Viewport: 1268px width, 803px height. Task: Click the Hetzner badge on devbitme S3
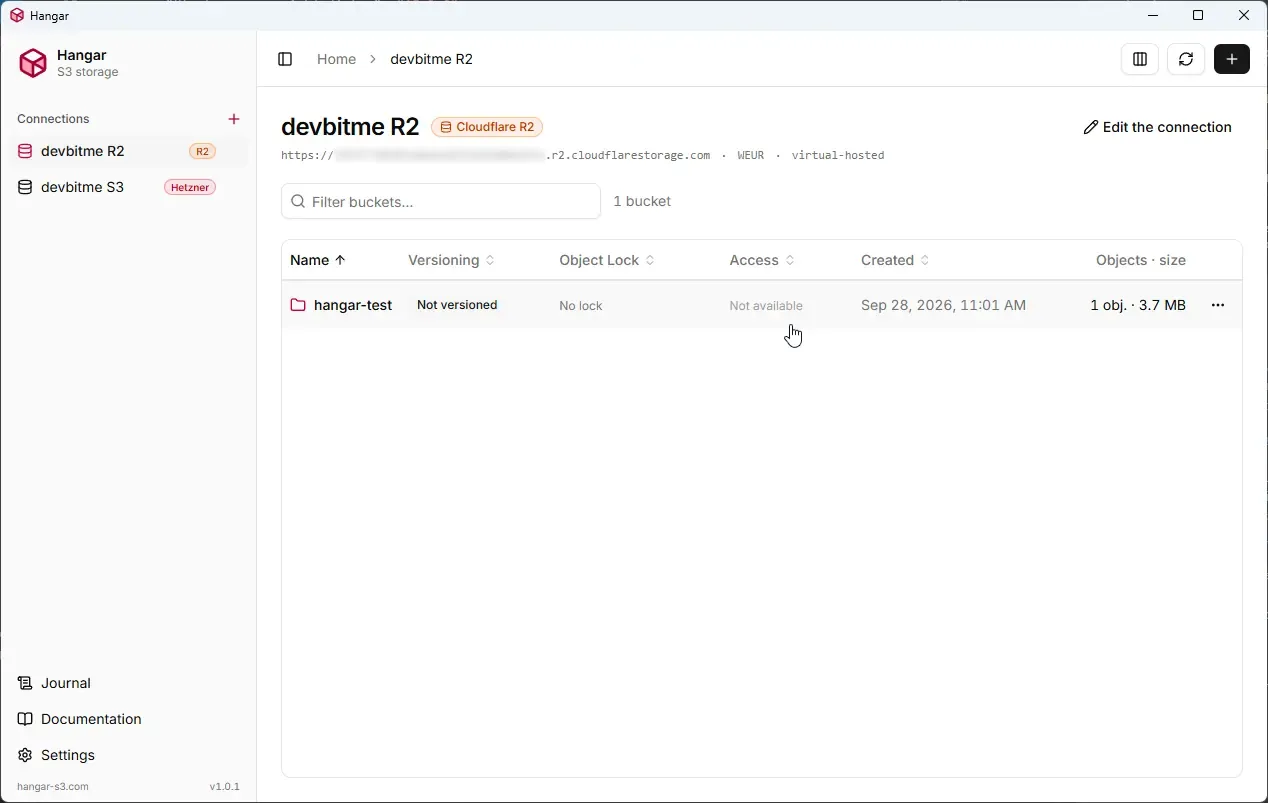tap(190, 187)
